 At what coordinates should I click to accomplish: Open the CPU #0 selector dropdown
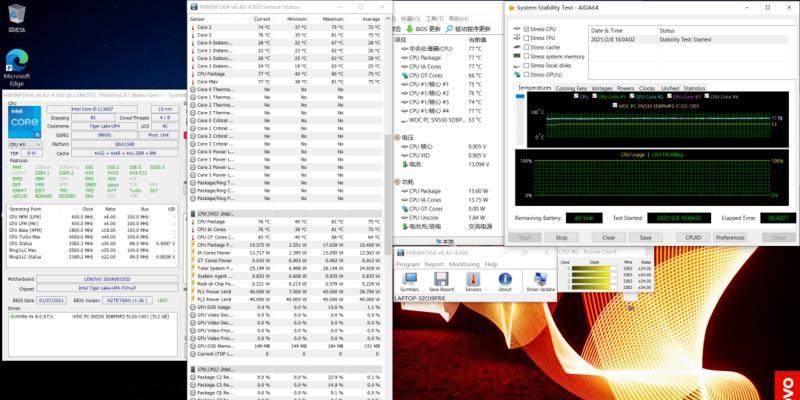coord(26,145)
